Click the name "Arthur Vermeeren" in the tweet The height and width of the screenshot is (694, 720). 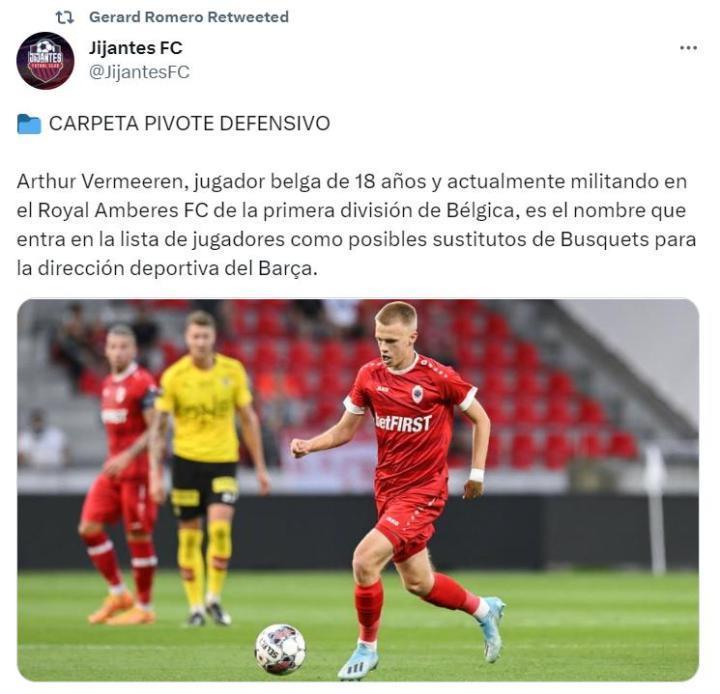pyautogui.click(x=100, y=181)
